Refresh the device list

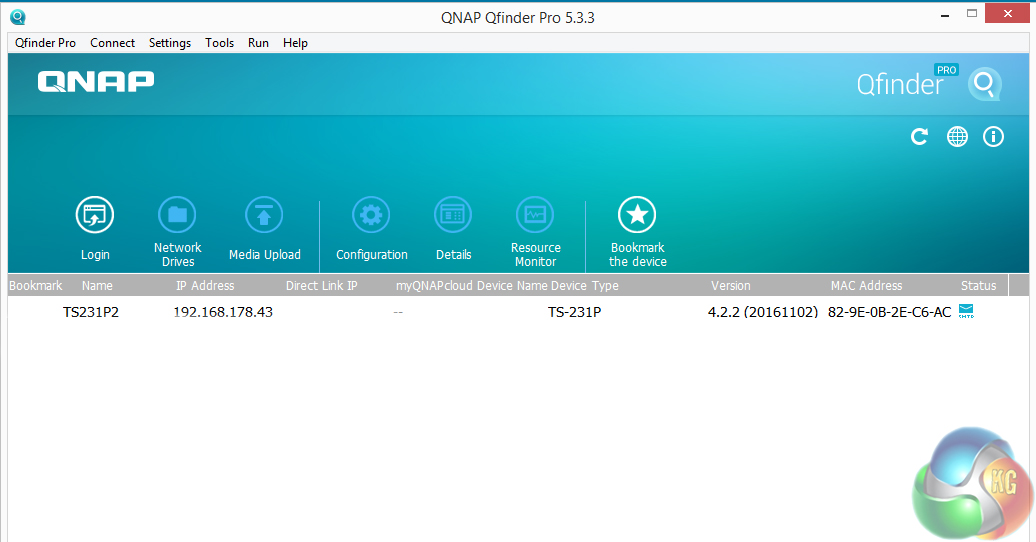coord(919,137)
